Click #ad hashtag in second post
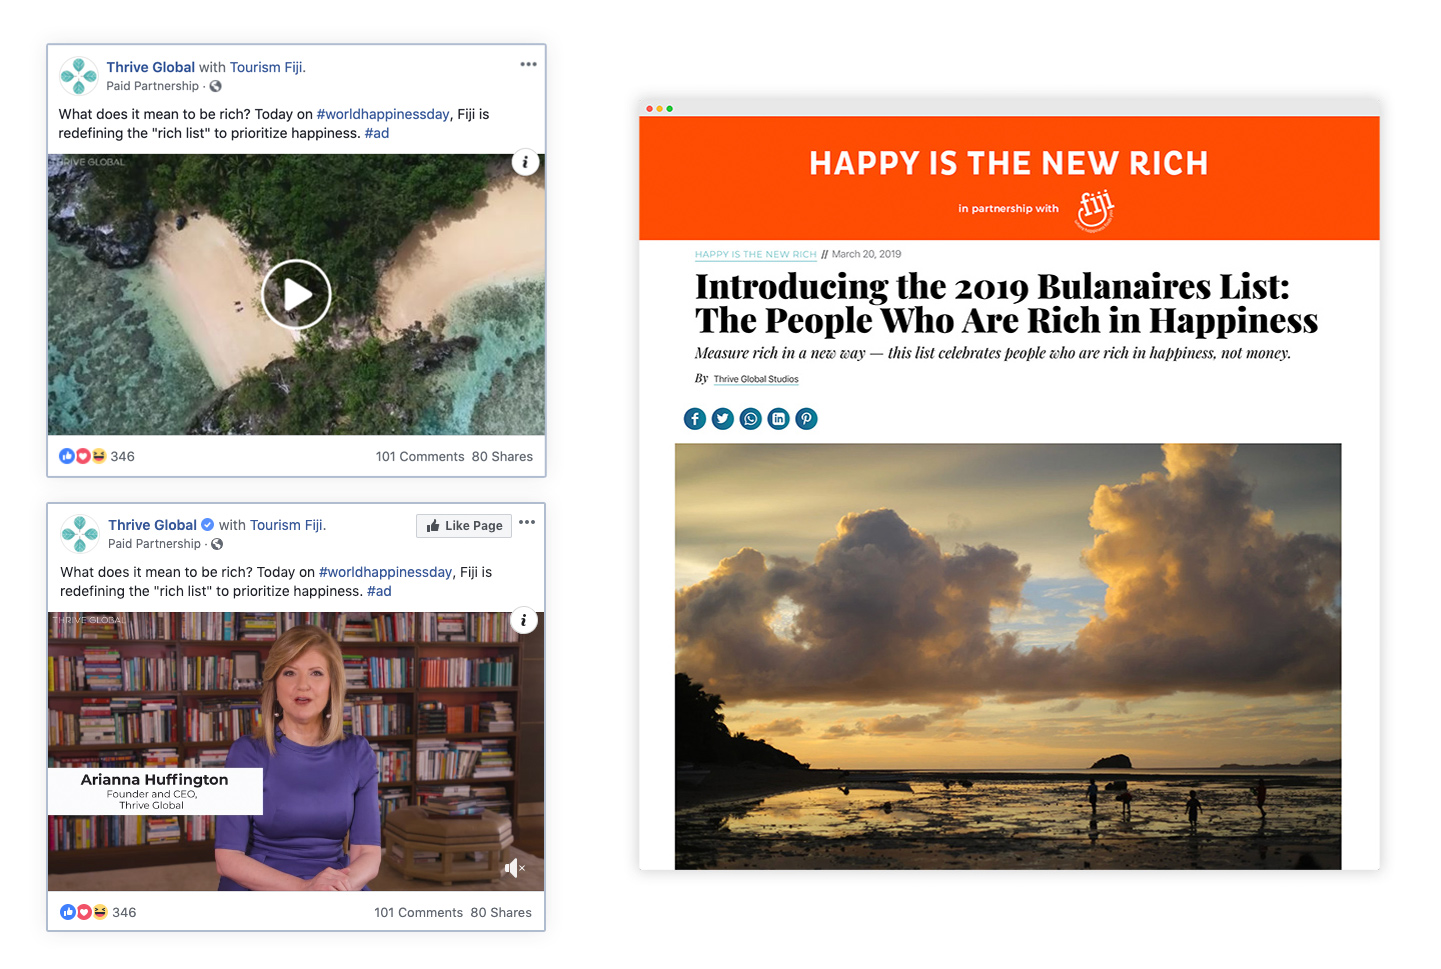1441x969 pixels. pyautogui.click(x=379, y=591)
